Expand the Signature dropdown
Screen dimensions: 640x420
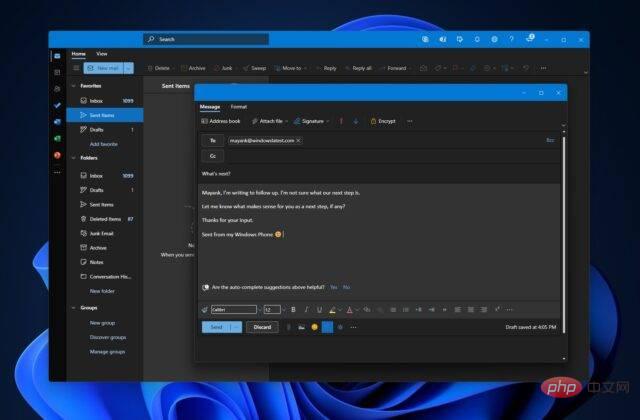pos(329,121)
